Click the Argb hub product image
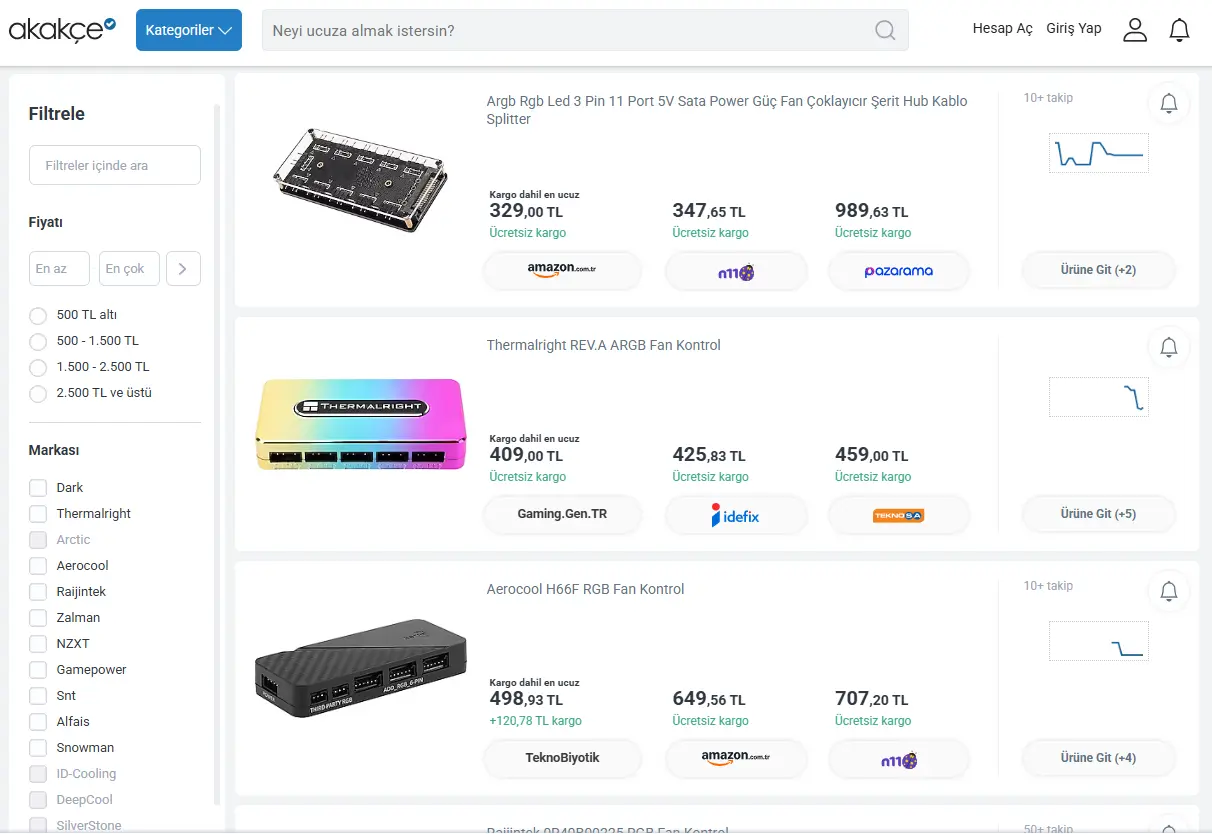 (x=361, y=181)
